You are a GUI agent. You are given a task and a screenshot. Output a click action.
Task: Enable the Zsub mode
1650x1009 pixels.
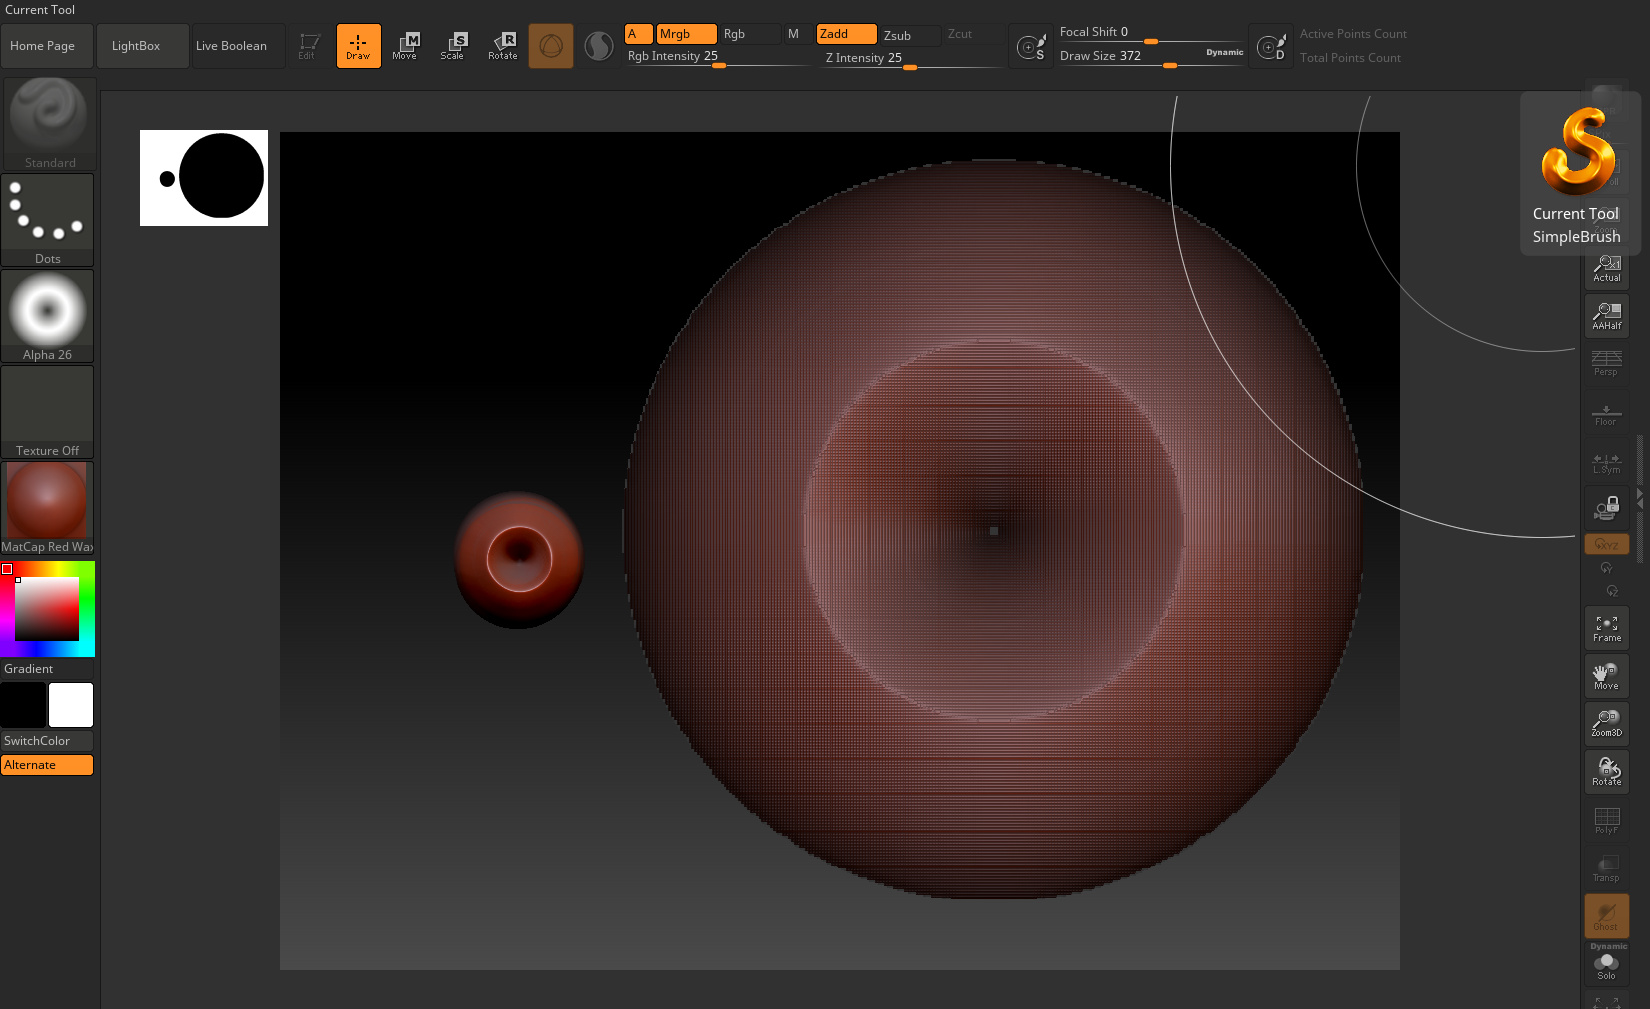coord(908,35)
